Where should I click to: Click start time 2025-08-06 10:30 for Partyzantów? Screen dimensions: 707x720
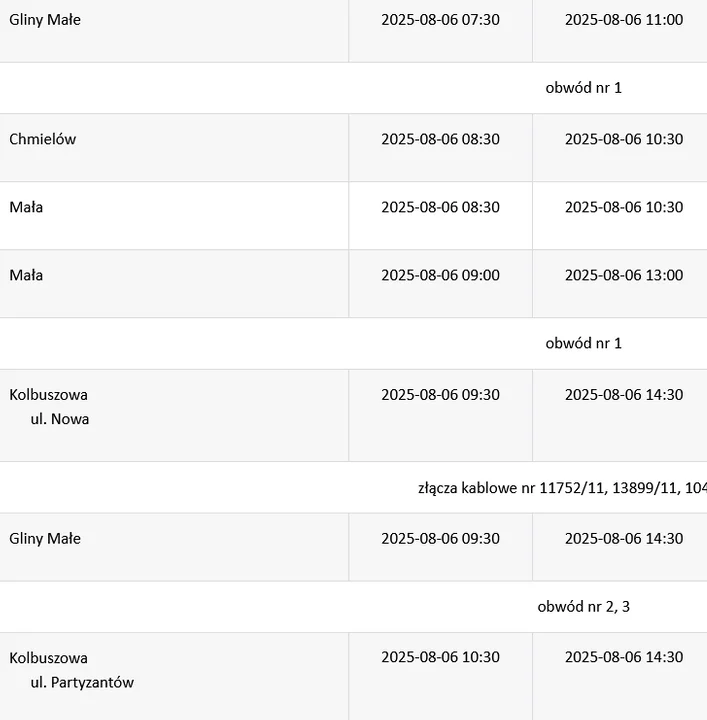pyautogui.click(x=440, y=657)
